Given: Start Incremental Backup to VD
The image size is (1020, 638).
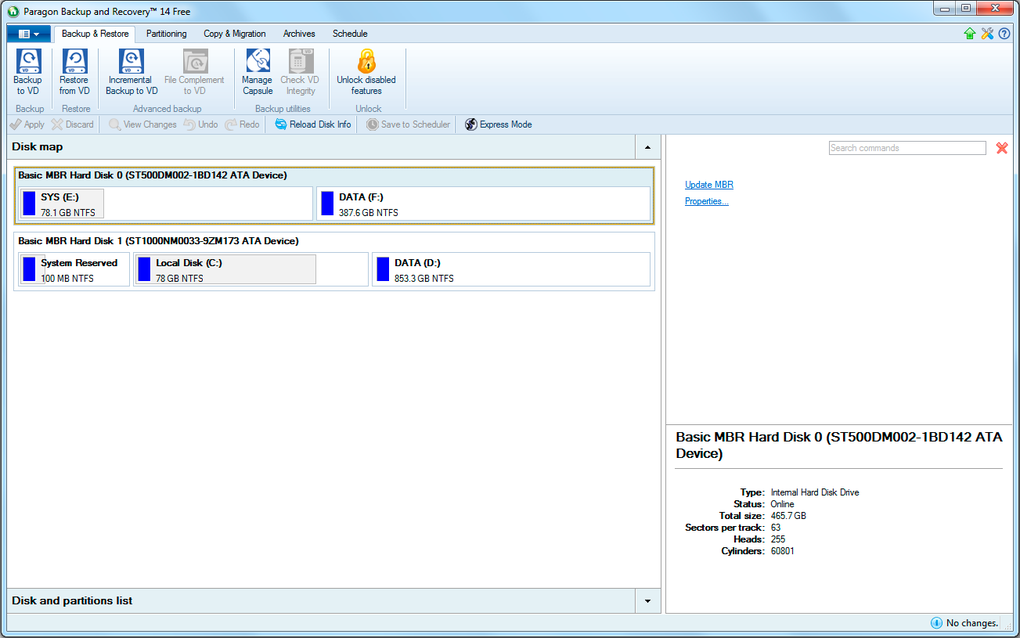Looking at the screenshot, I should coord(131,72).
